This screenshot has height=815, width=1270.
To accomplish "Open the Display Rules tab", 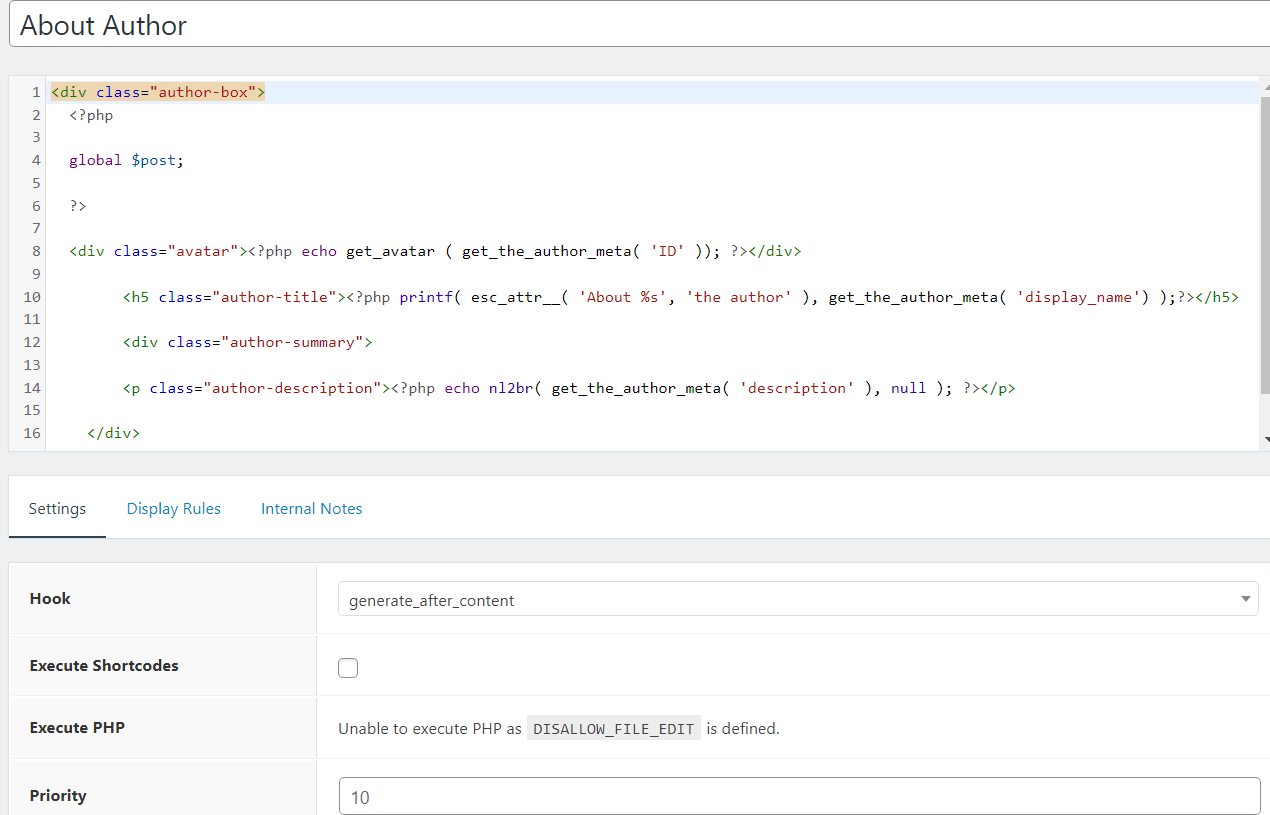I will tap(173, 508).
